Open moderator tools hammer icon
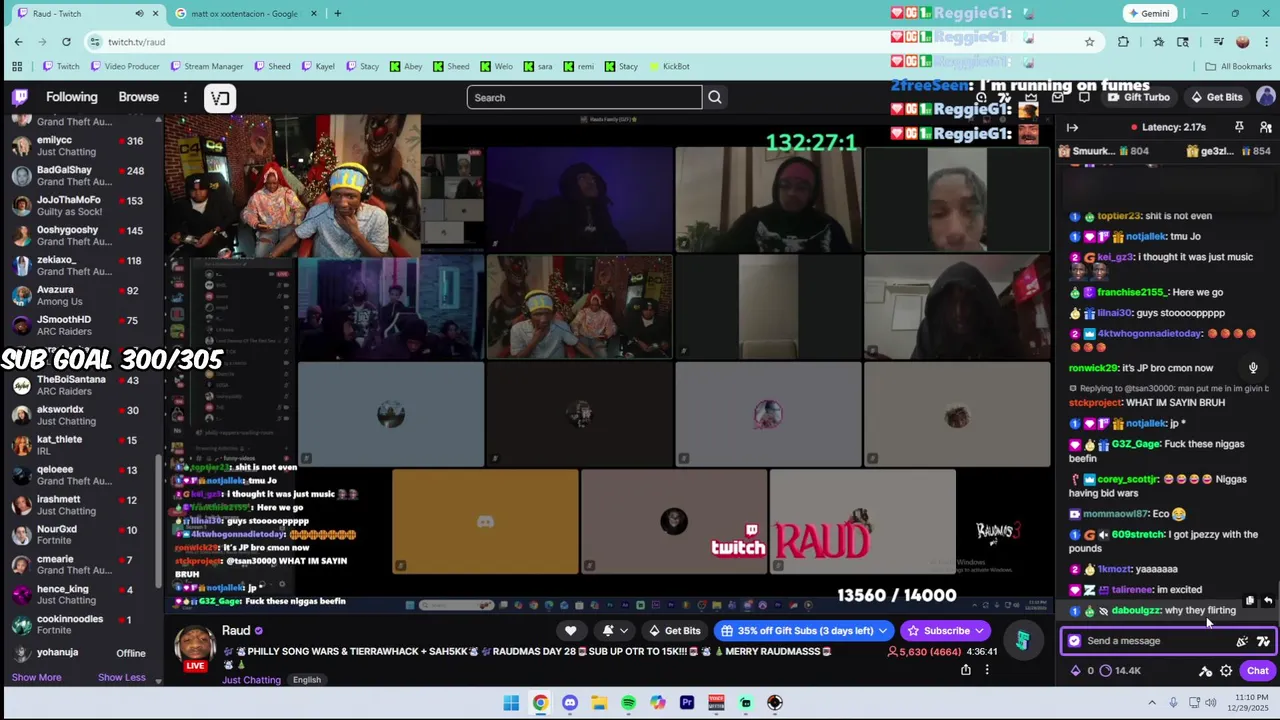Screen dimensions: 1280x720 tap(1205, 671)
